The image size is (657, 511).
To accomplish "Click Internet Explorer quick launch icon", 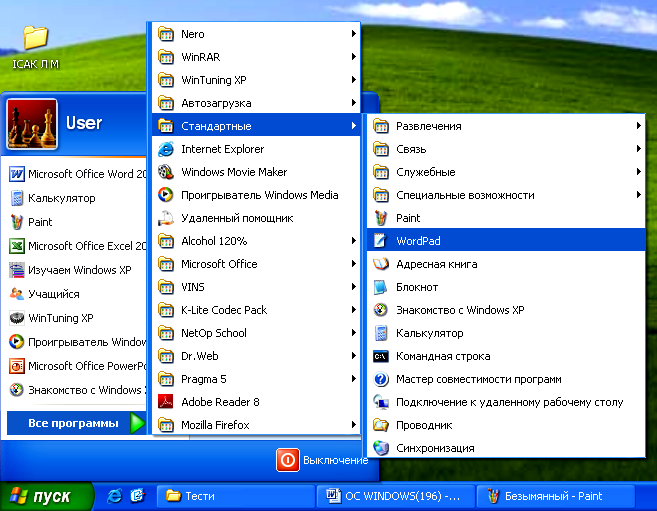I will [114, 496].
